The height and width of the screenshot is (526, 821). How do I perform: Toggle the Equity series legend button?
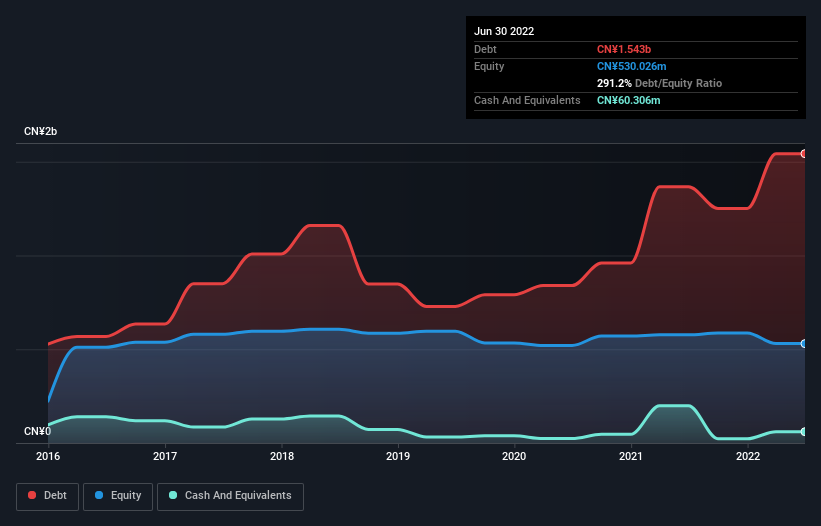(118, 496)
